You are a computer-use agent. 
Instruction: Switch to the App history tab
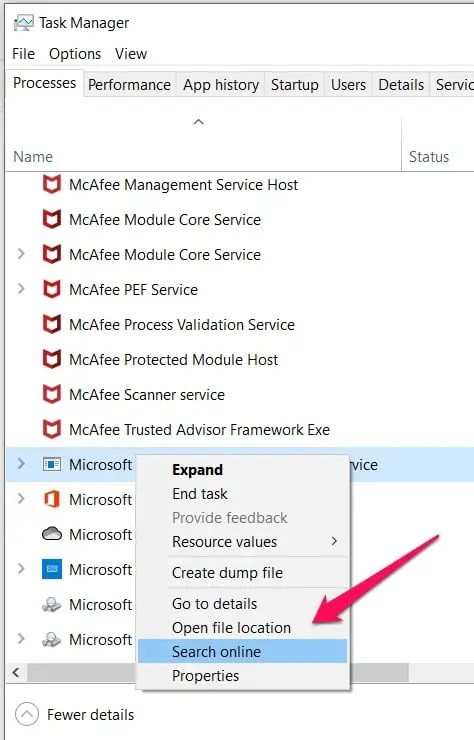point(220,85)
